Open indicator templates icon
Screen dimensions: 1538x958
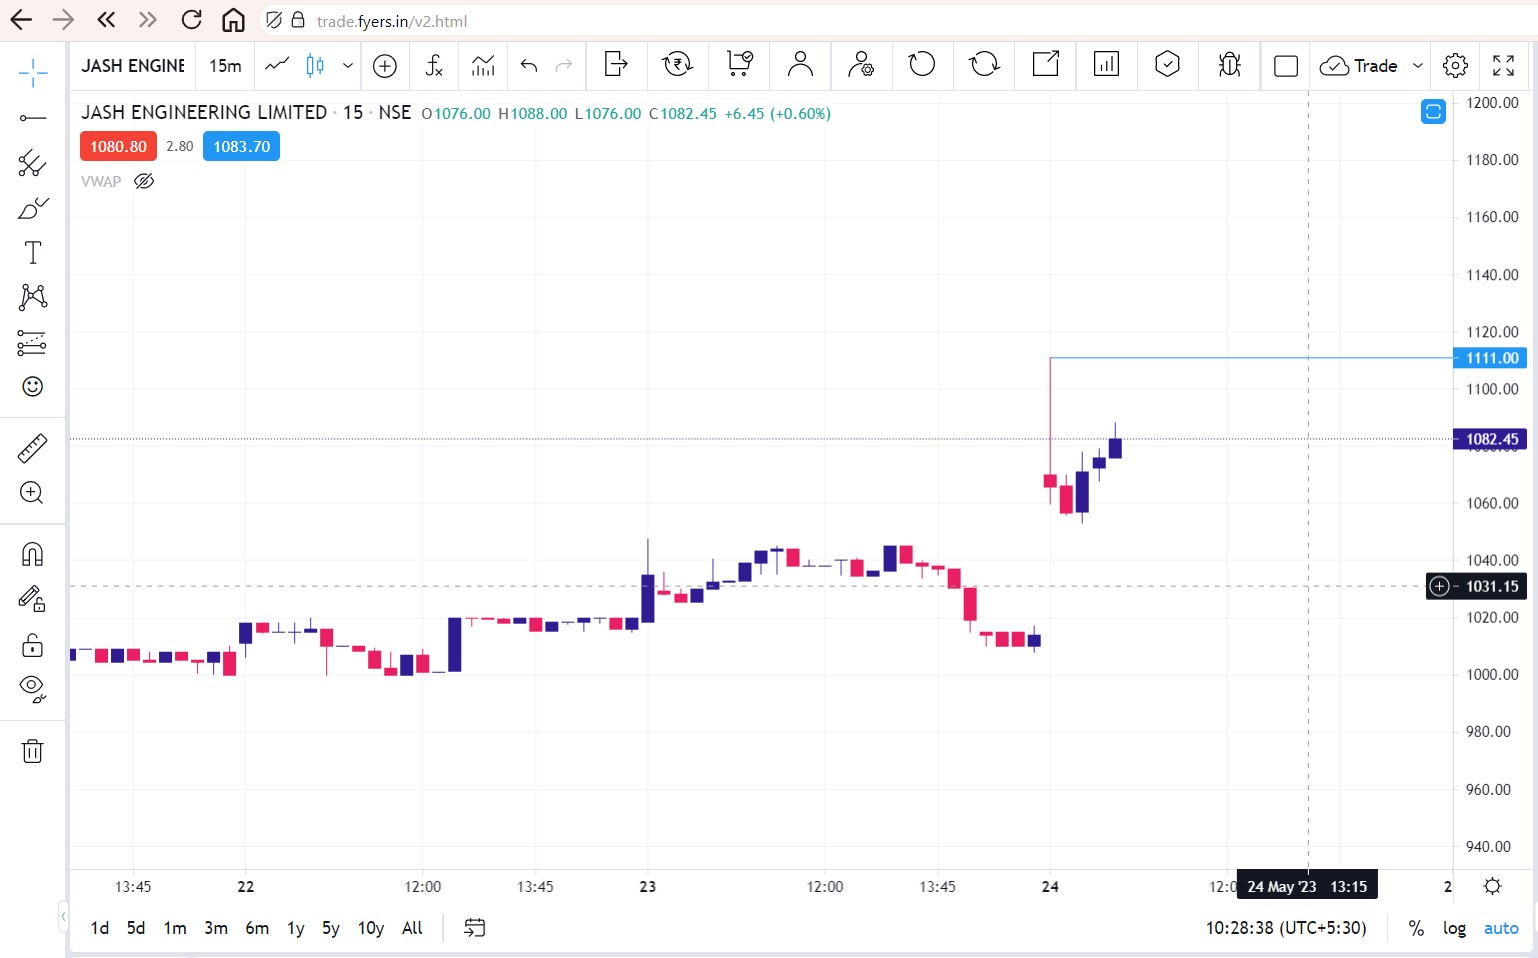tap(483, 66)
